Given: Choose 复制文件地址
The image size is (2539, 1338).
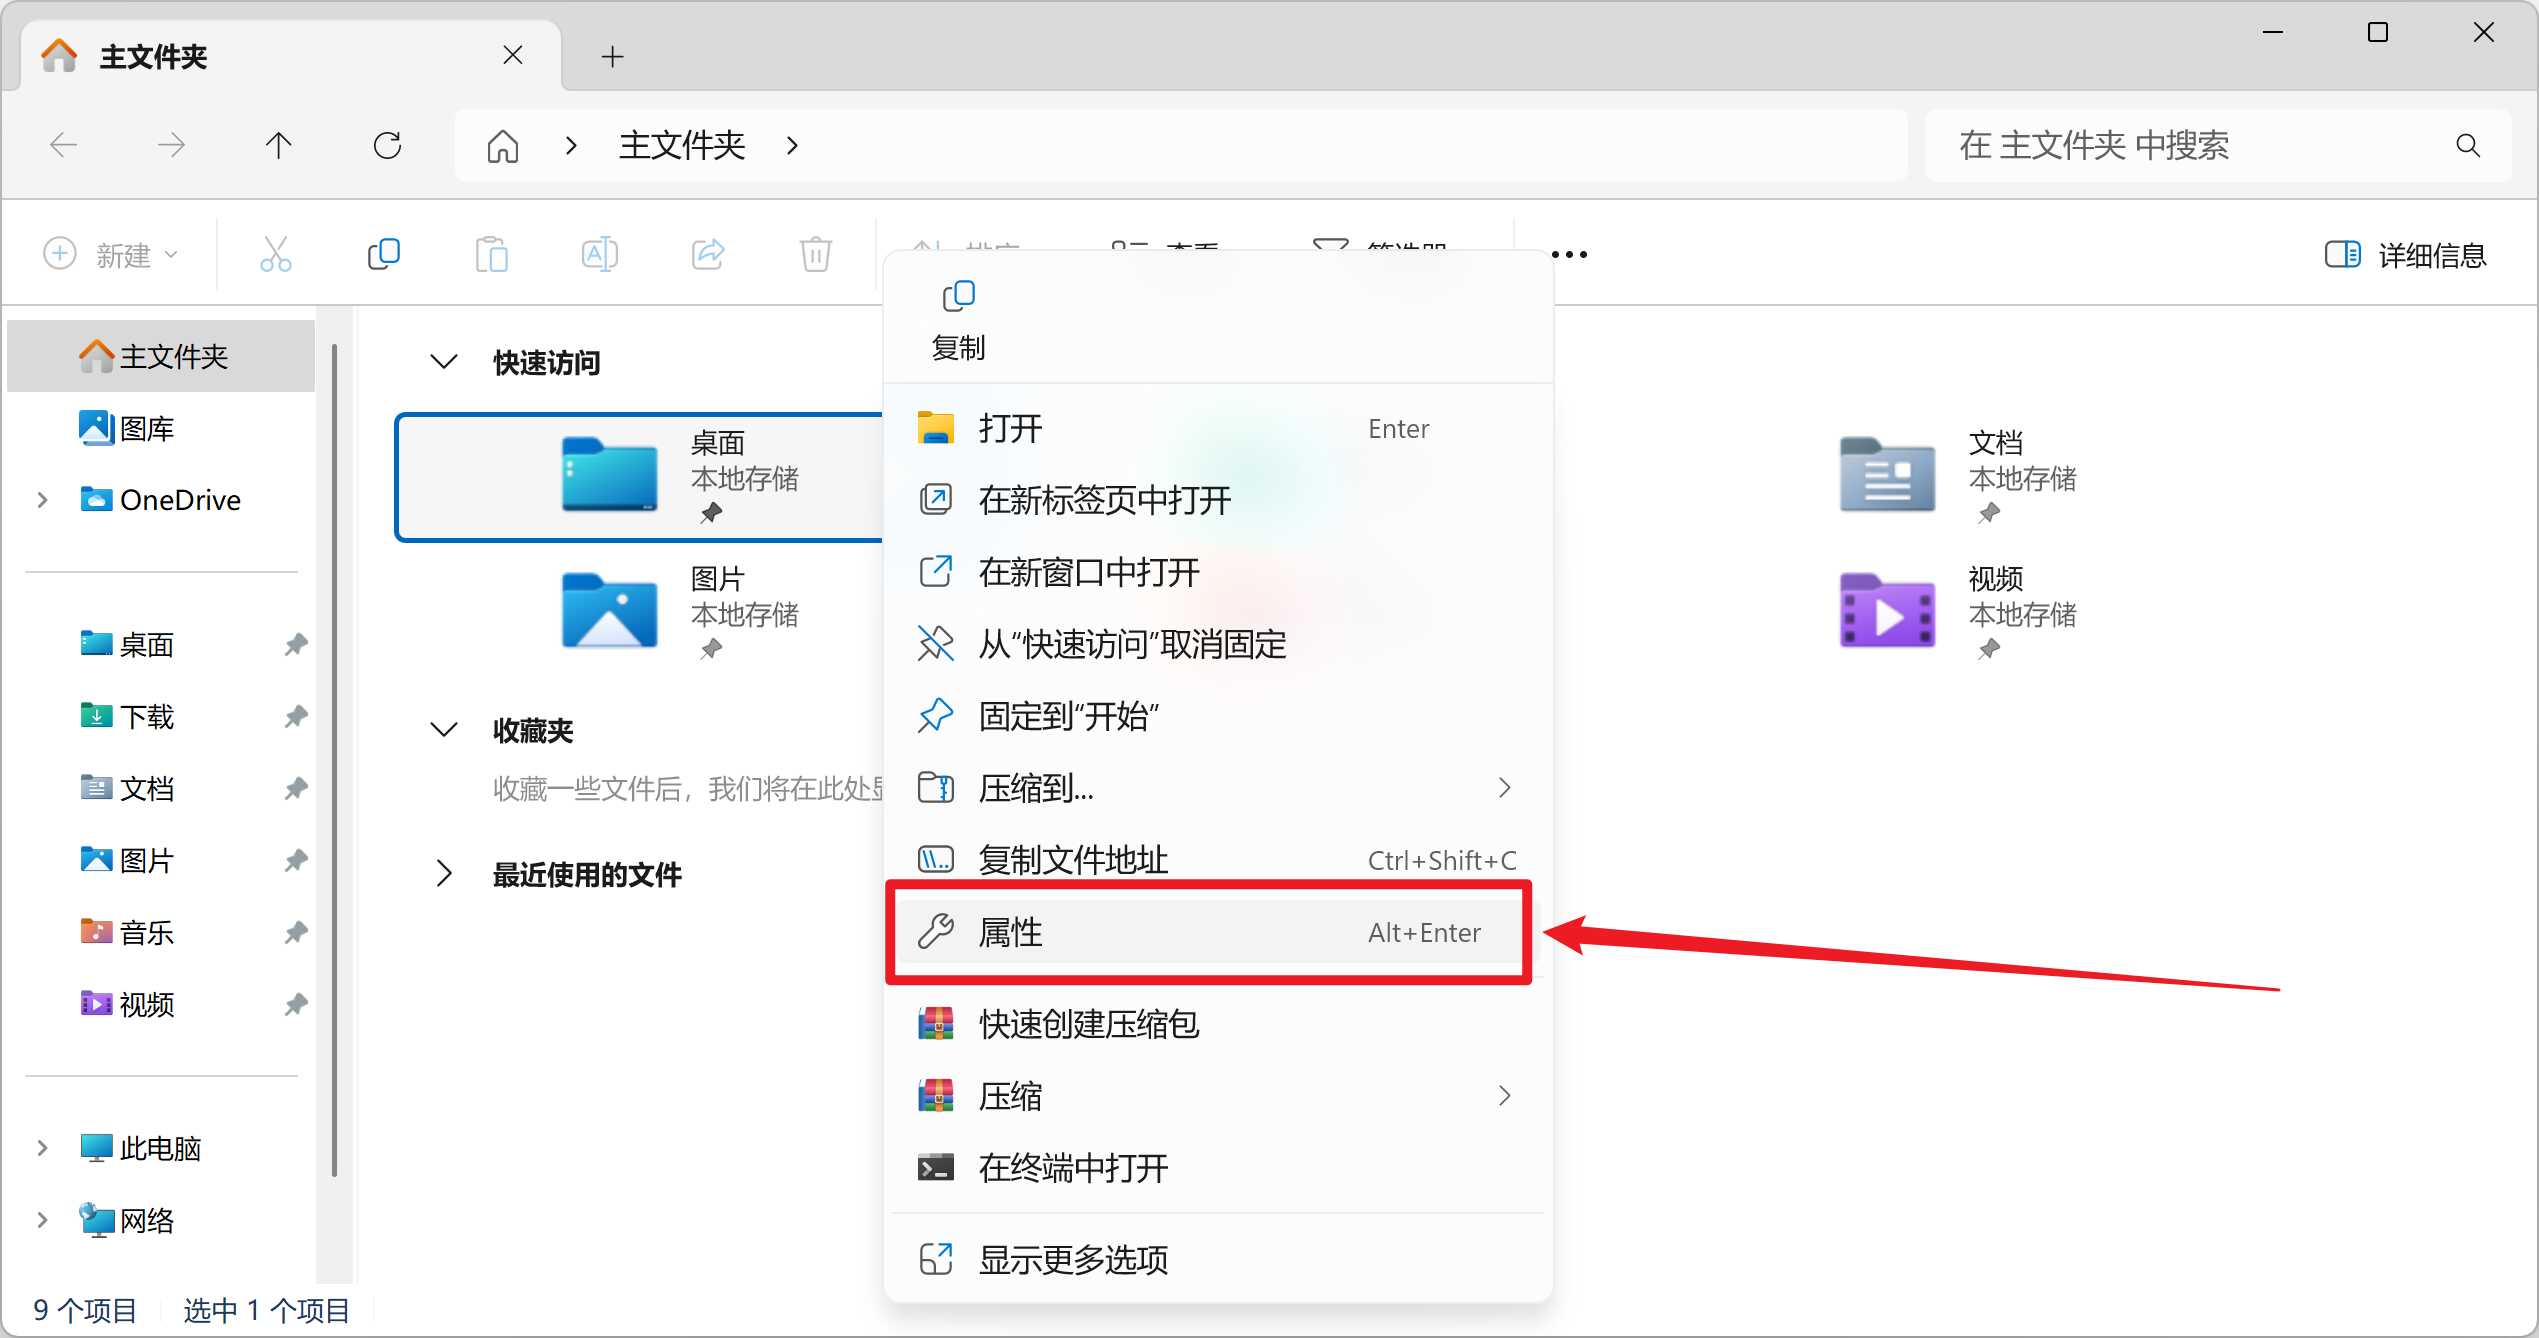Looking at the screenshot, I should (1218, 861).
